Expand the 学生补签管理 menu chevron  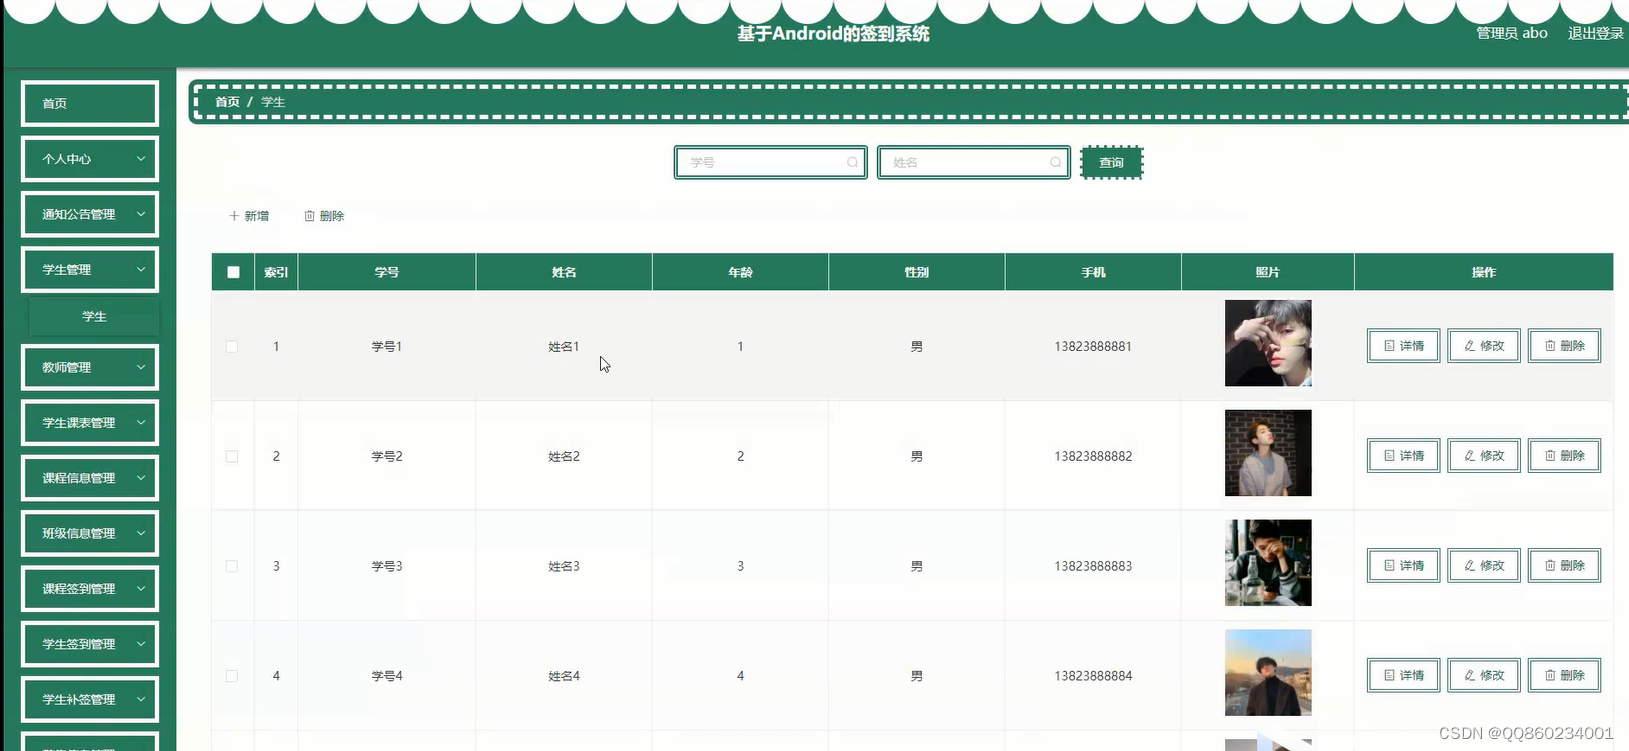coord(141,699)
